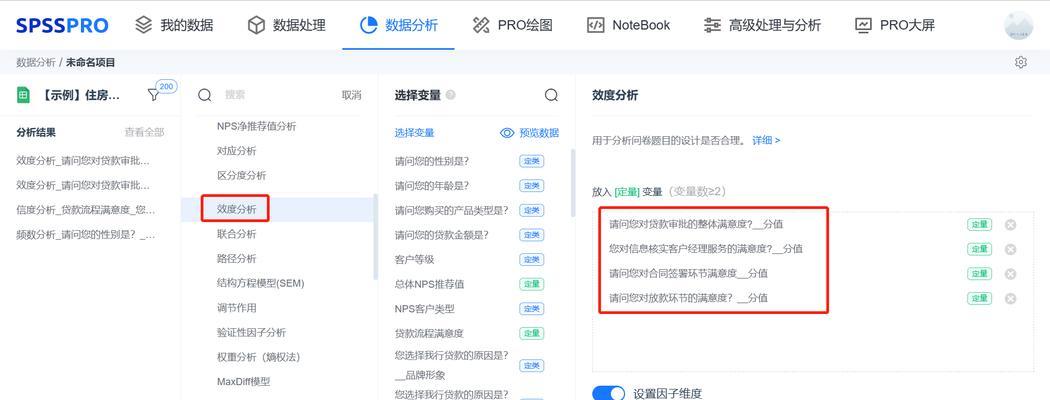Open 高级处理与分析 tab
The width and height of the screenshot is (1050, 400).
[762, 25]
